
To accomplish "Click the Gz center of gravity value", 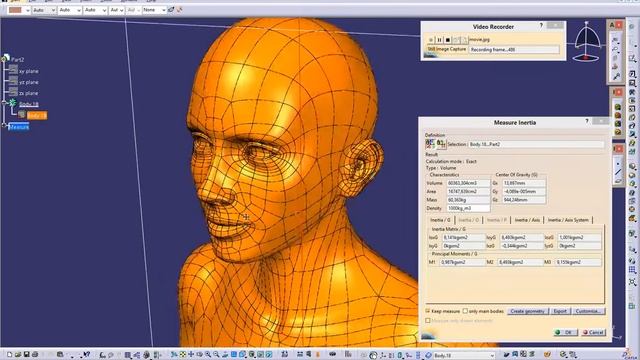I will [524, 200].
